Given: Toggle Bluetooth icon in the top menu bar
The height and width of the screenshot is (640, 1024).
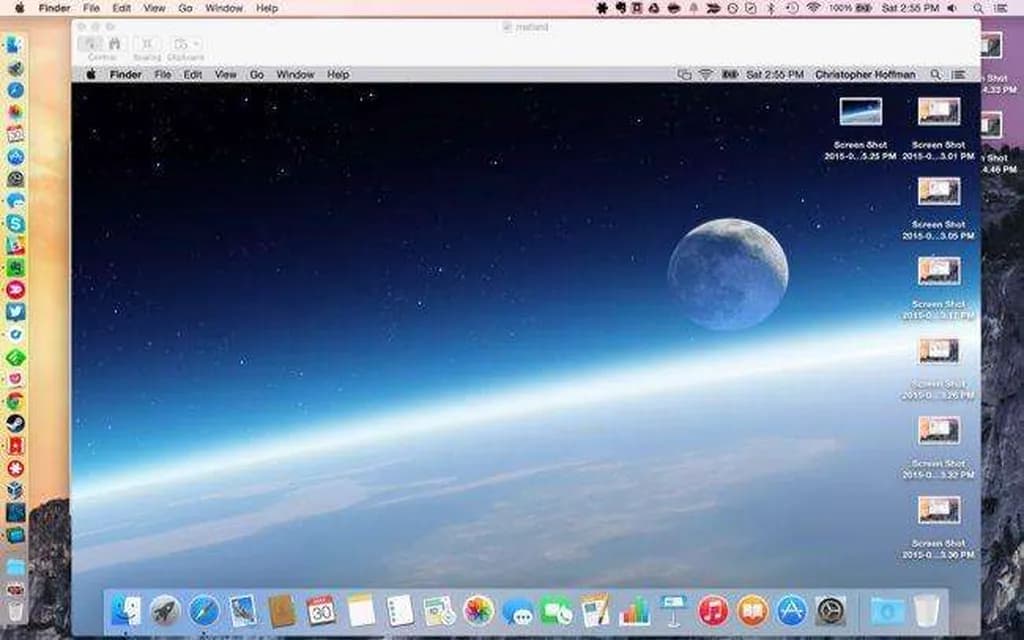Looking at the screenshot, I should coord(770,8).
